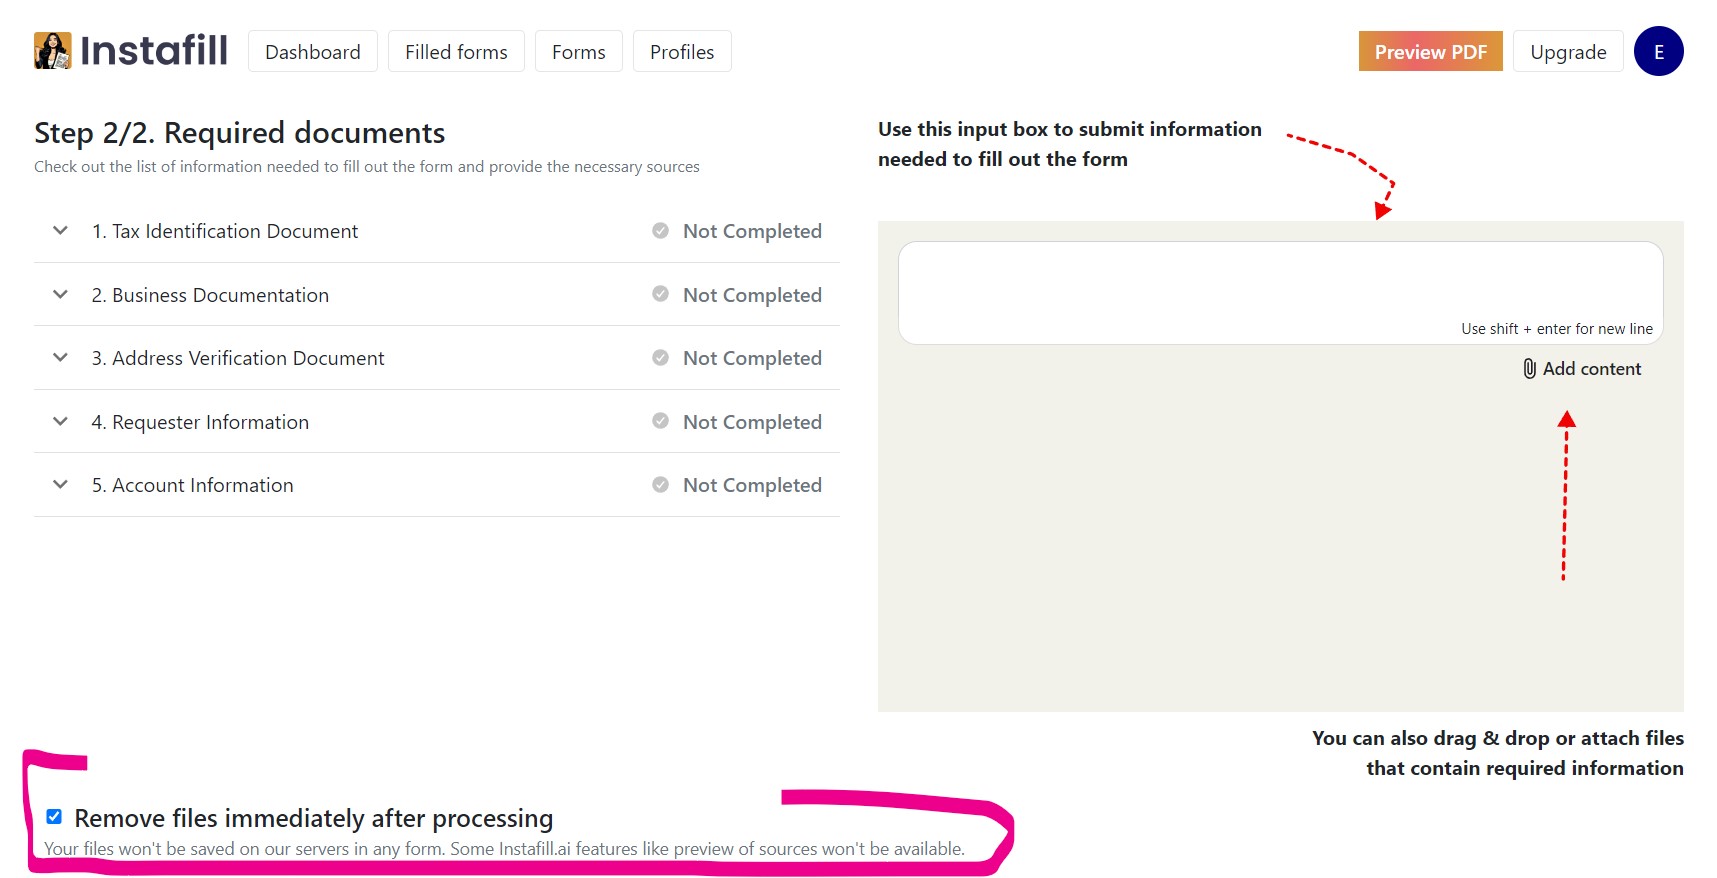This screenshot has height=878, width=1717.
Task: Click the user avatar in the top corner
Action: click(x=1659, y=51)
